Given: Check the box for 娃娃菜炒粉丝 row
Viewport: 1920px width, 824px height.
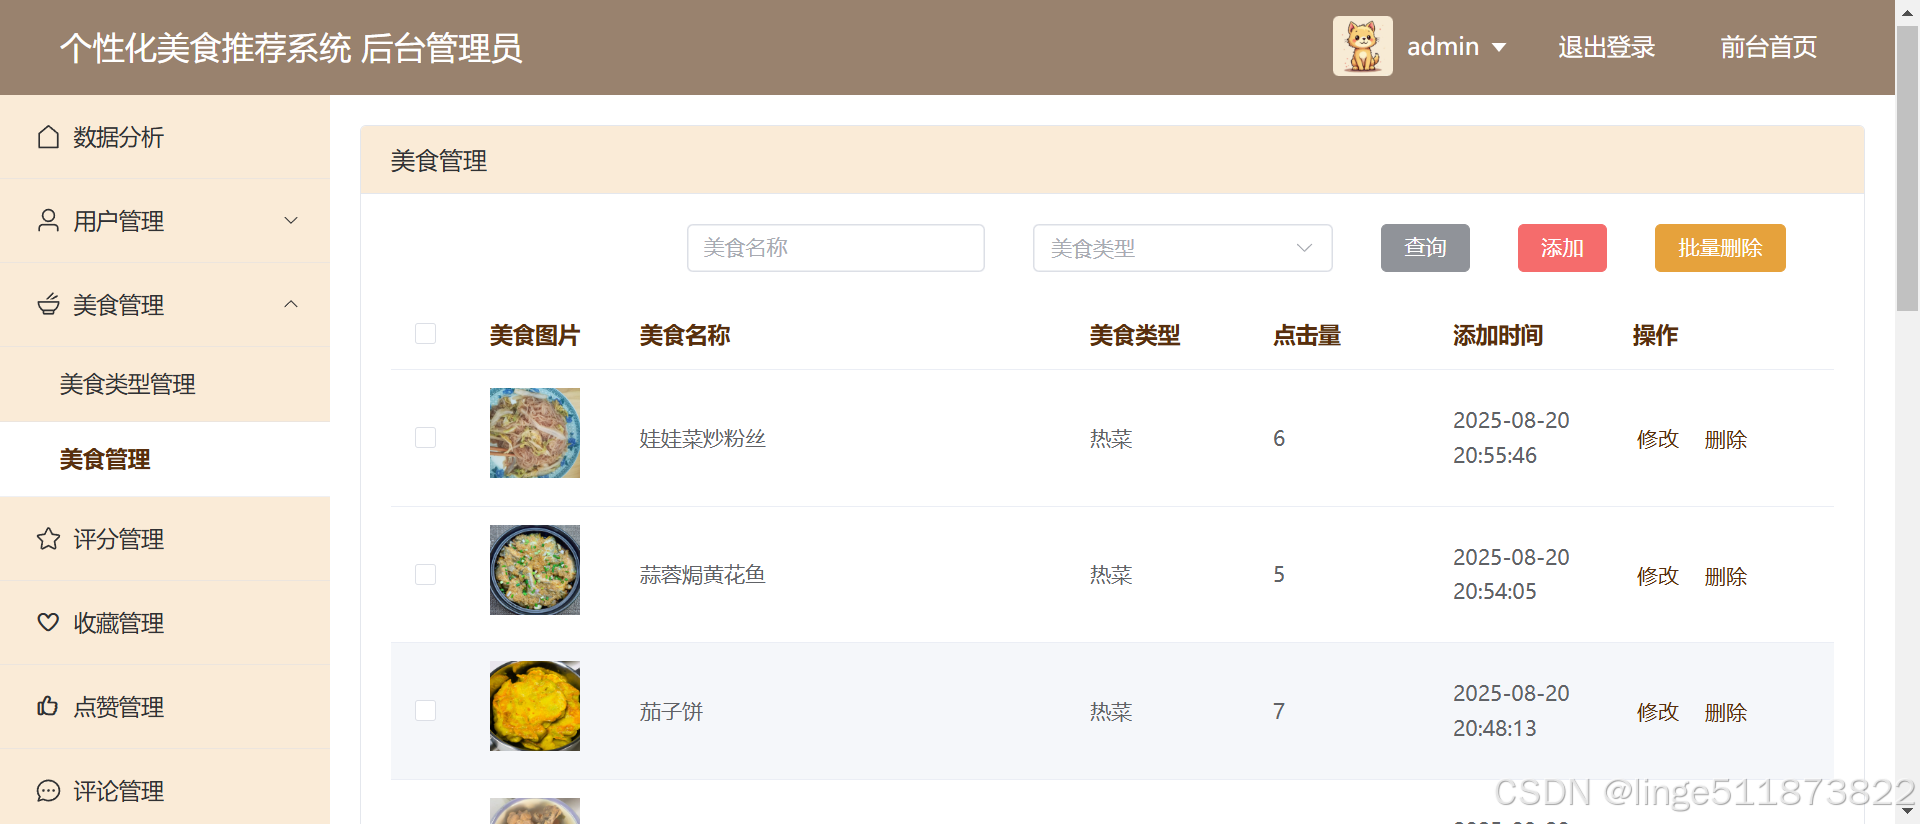Looking at the screenshot, I should point(425,438).
